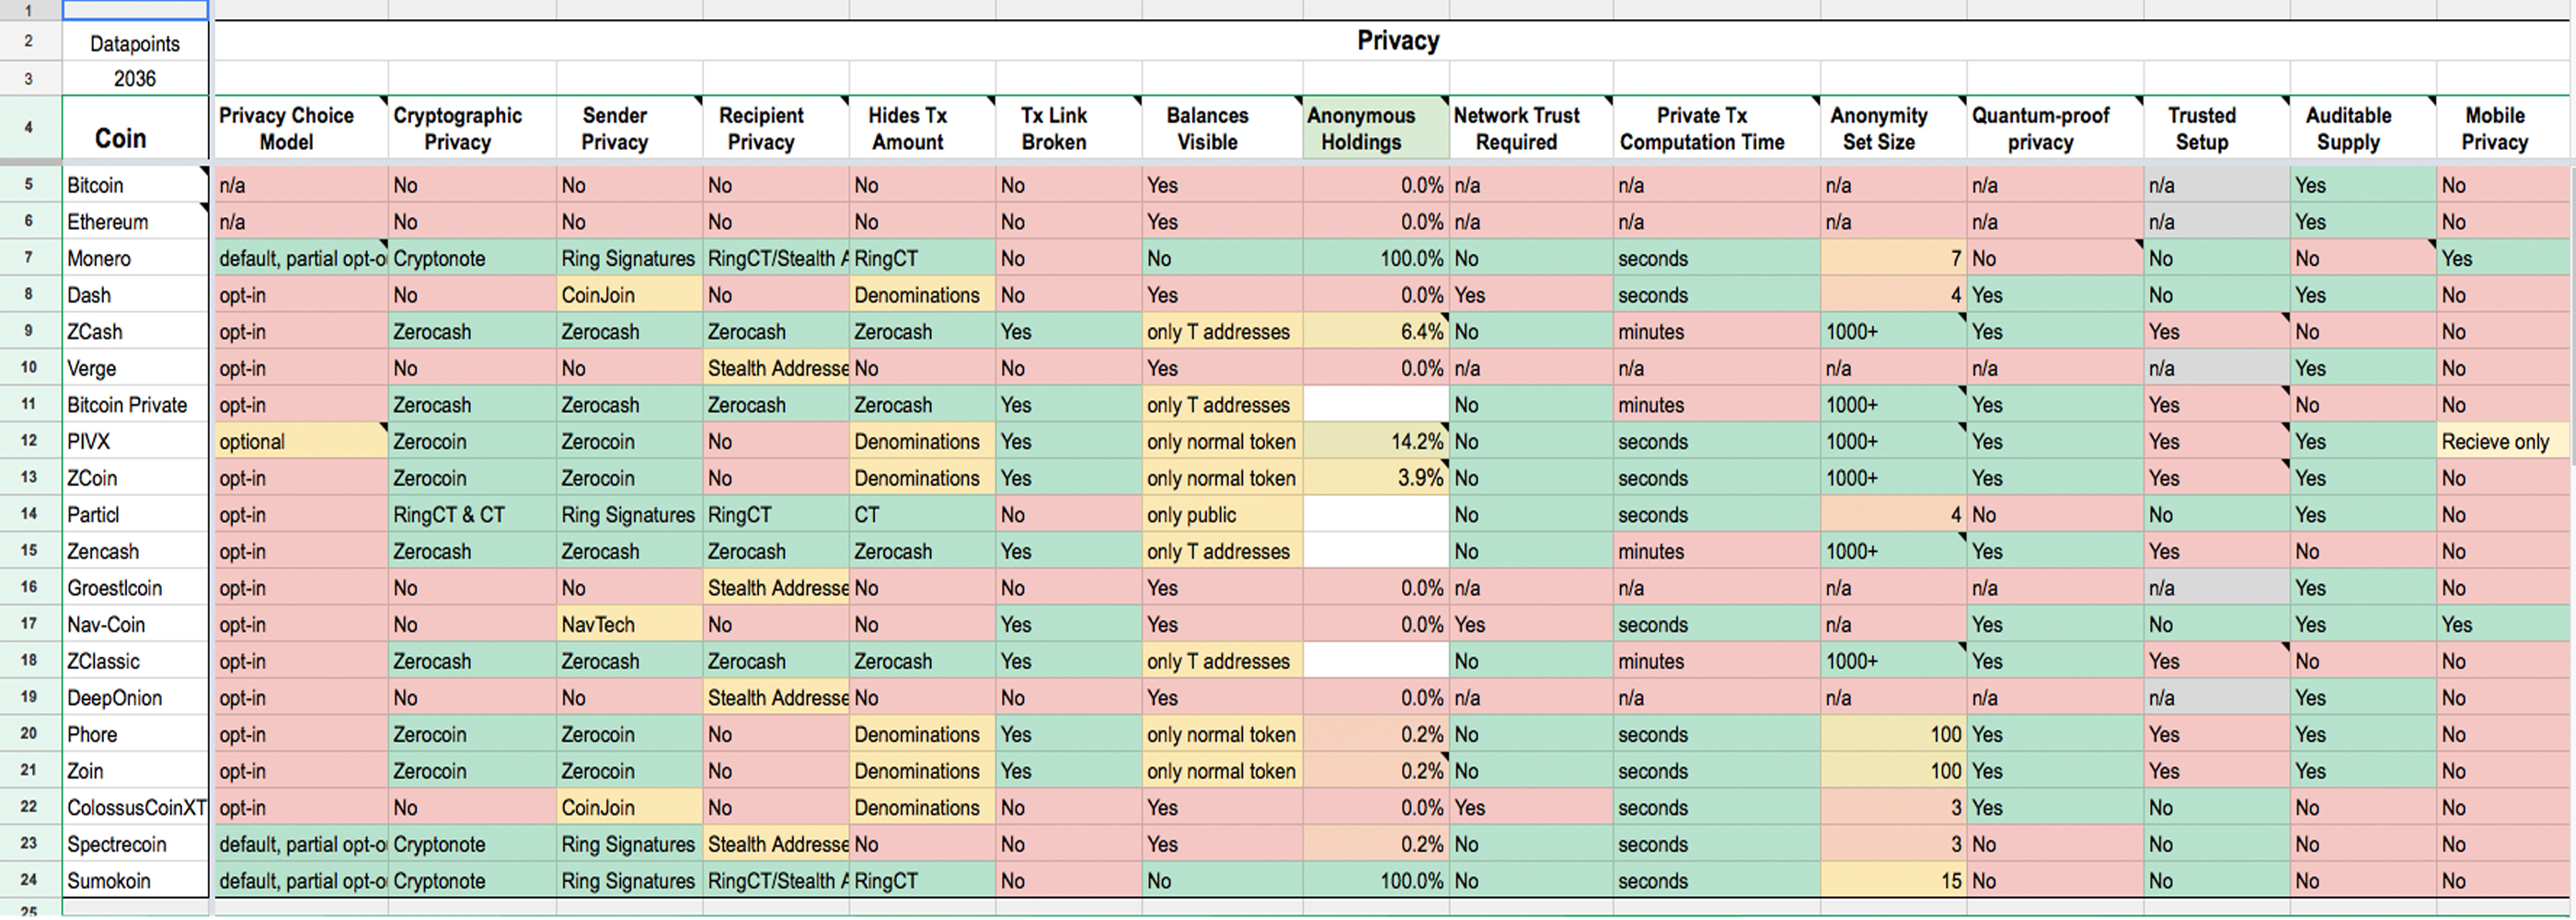Click the Bitcoin Private name cell
The image size is (2576, 920).
tap(135, 405)
